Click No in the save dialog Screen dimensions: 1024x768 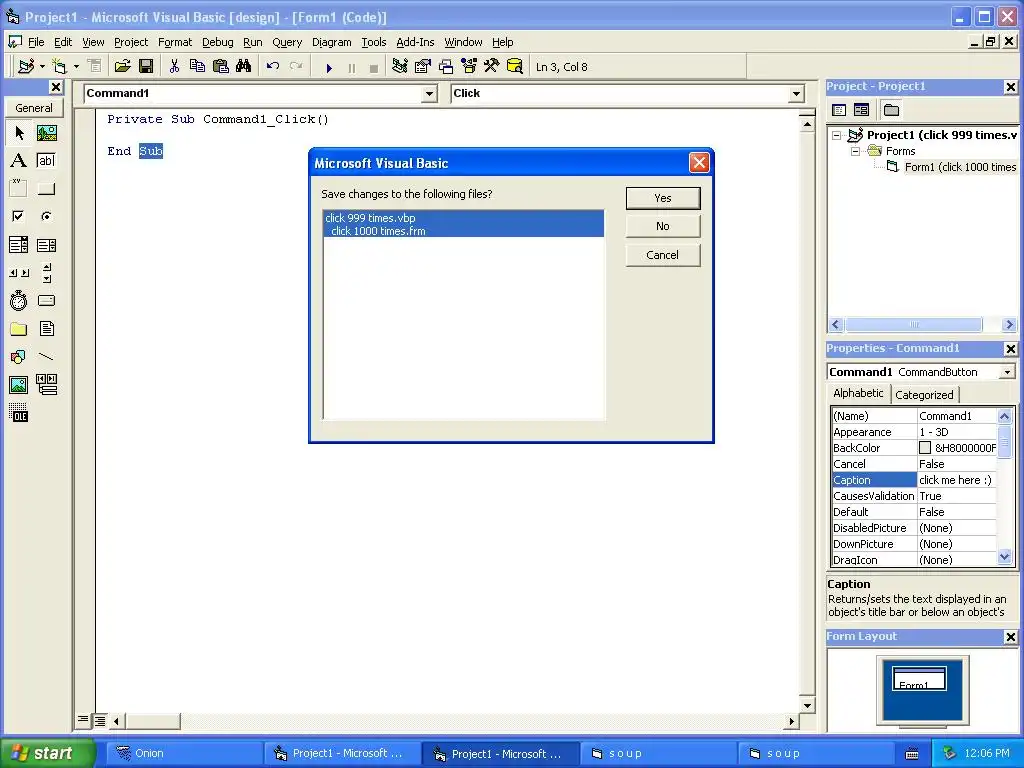pos(663,226)
